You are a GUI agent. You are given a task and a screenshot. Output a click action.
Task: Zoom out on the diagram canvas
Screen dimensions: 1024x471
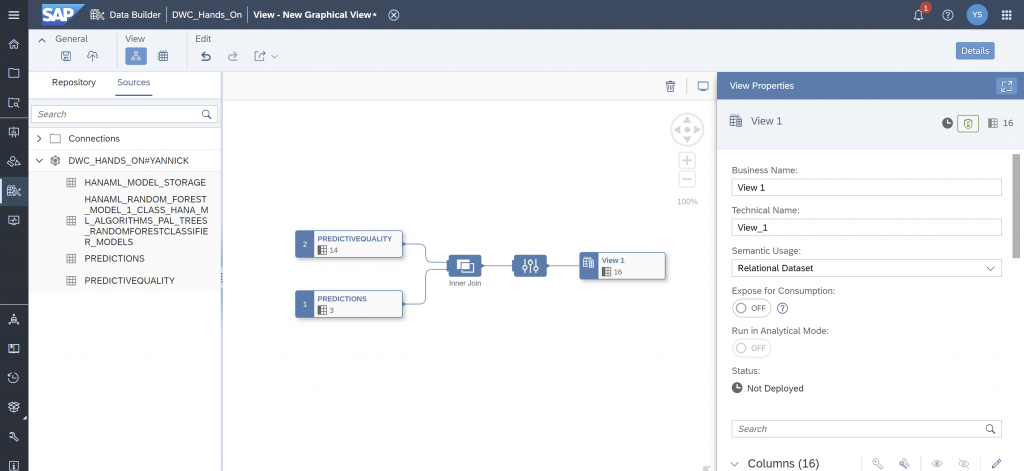(687, 180)
